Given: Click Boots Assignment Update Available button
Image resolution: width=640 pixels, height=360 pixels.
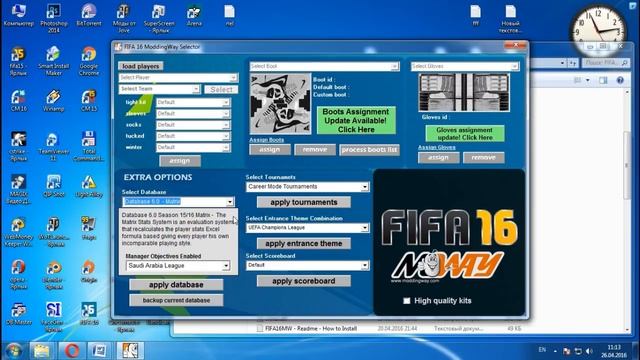Looking at the screenshot, I should point(356,120).
